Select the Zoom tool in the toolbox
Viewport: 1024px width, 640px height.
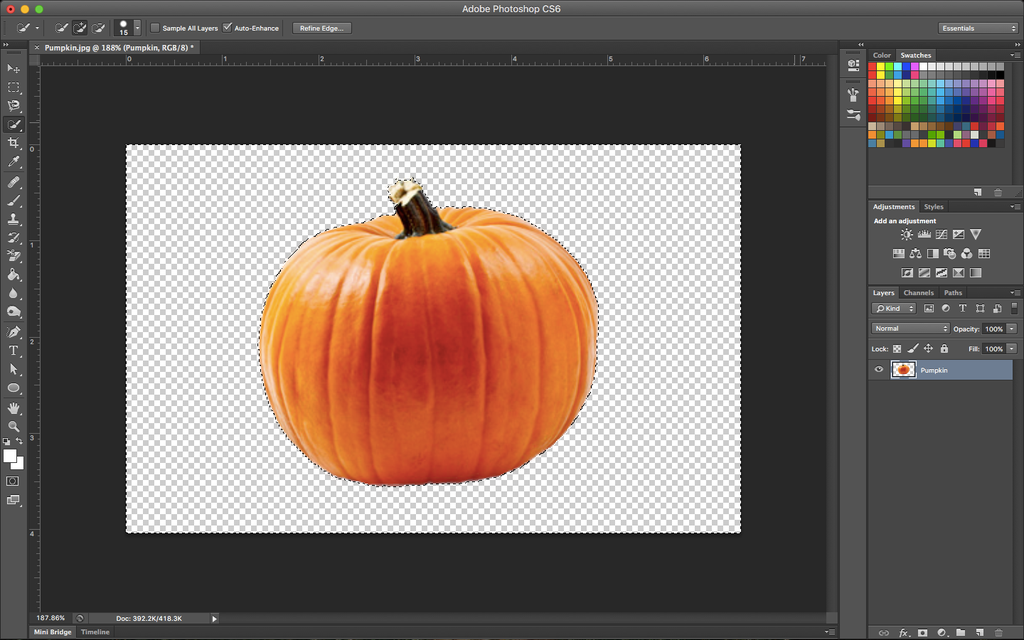(x=14, y=426)
